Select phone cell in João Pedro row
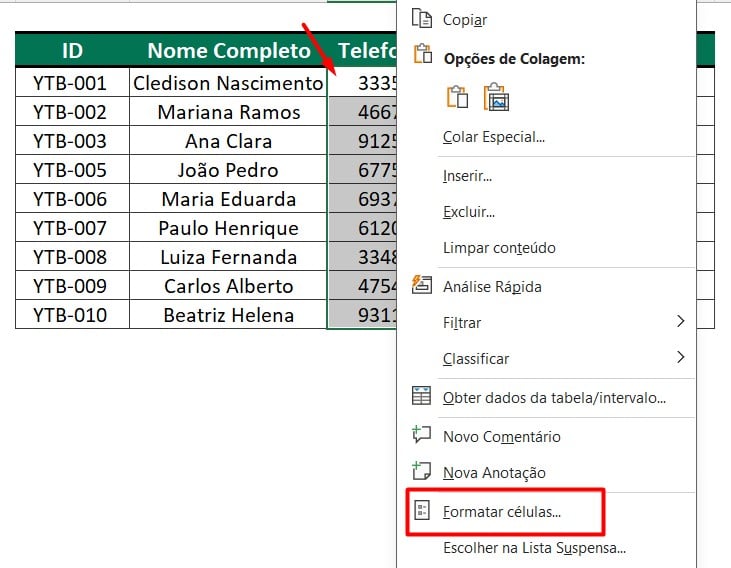The height and width of the screenshot is (568, 731). (x=362, y=169)
